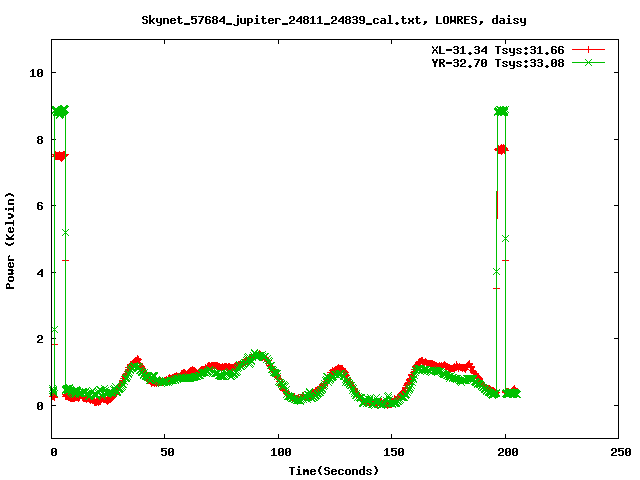
Task: Click the Power (Kelvin) y-axis label
Action: [x=11, y=240]
